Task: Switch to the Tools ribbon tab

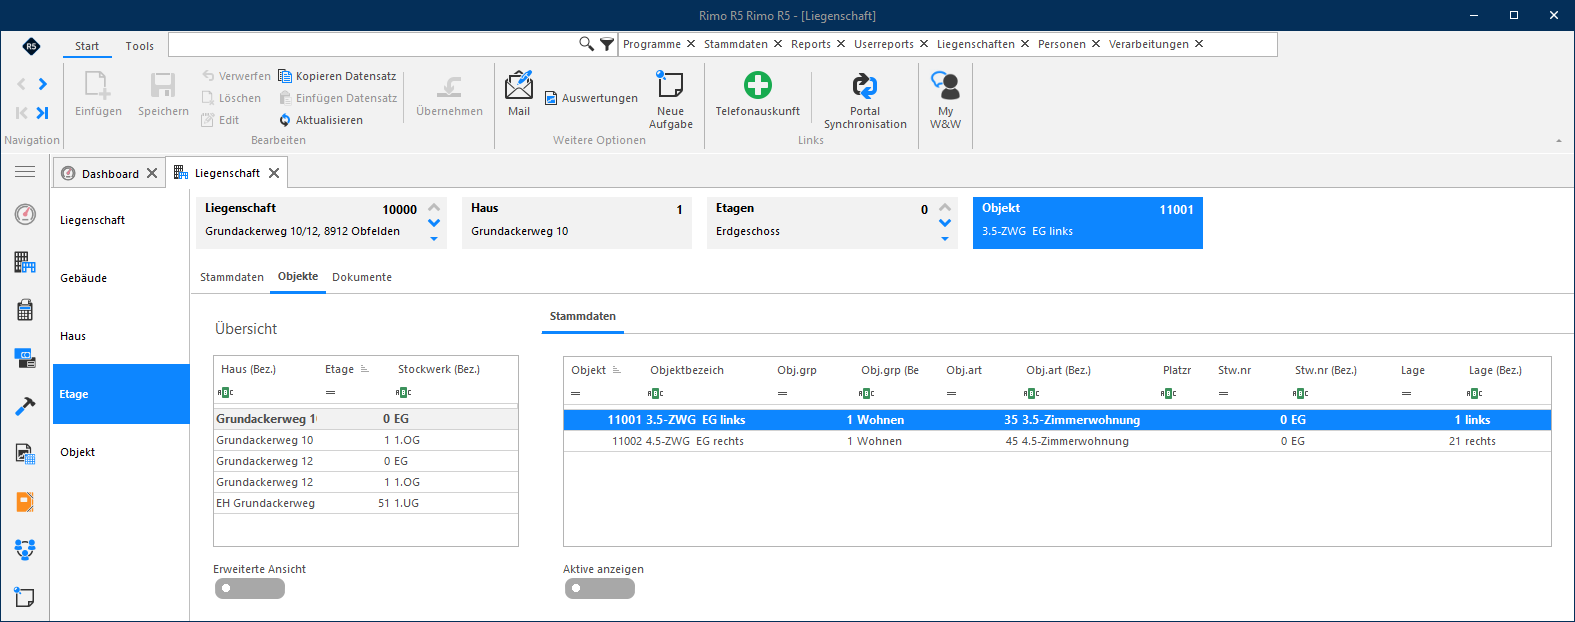Action: click(140, 46)
